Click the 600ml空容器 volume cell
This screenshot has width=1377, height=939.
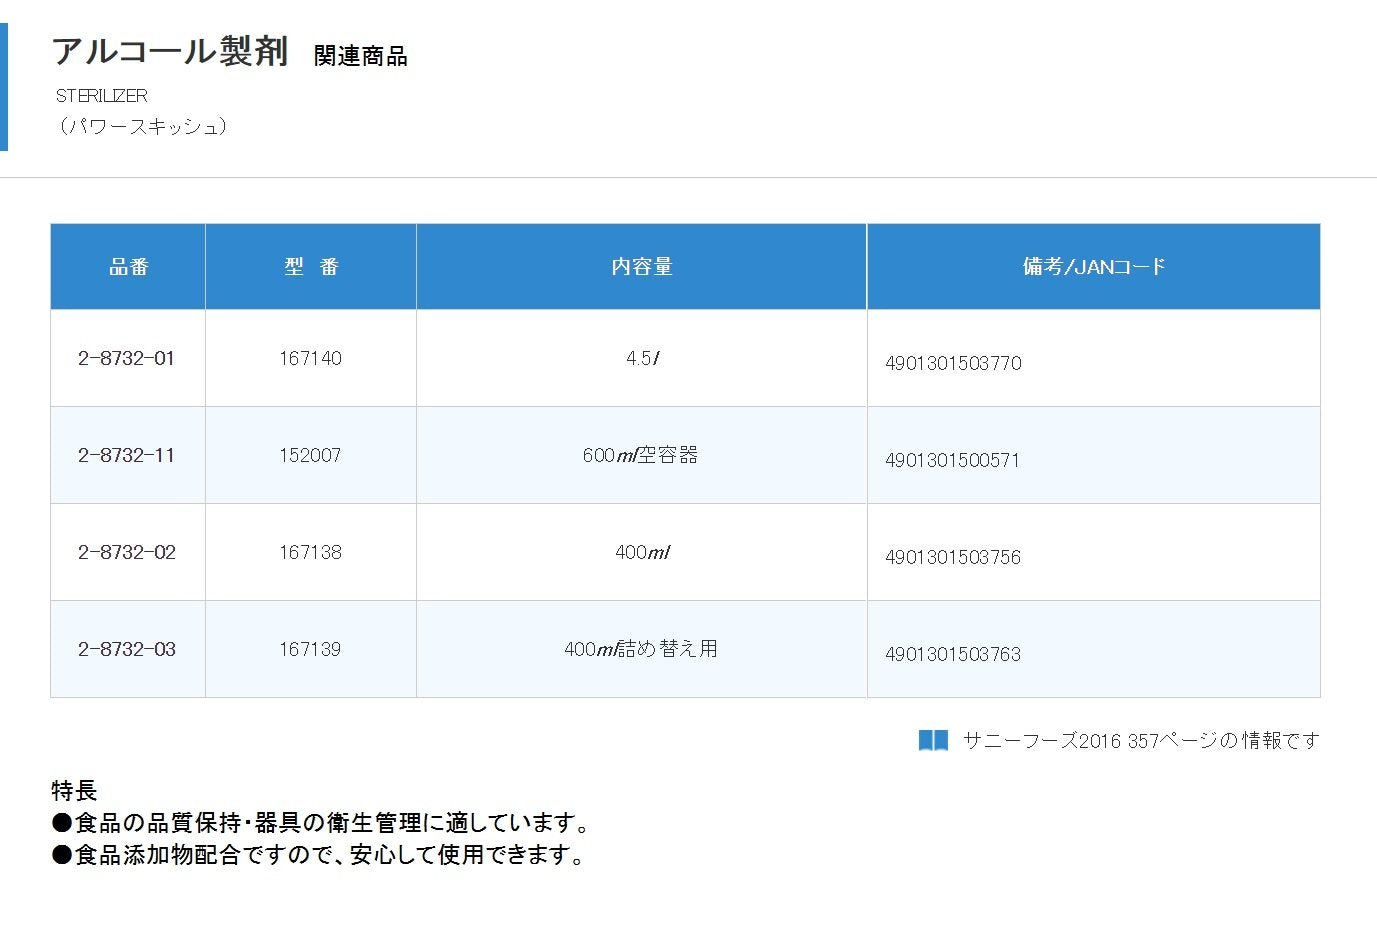click(x=641, y=455)
